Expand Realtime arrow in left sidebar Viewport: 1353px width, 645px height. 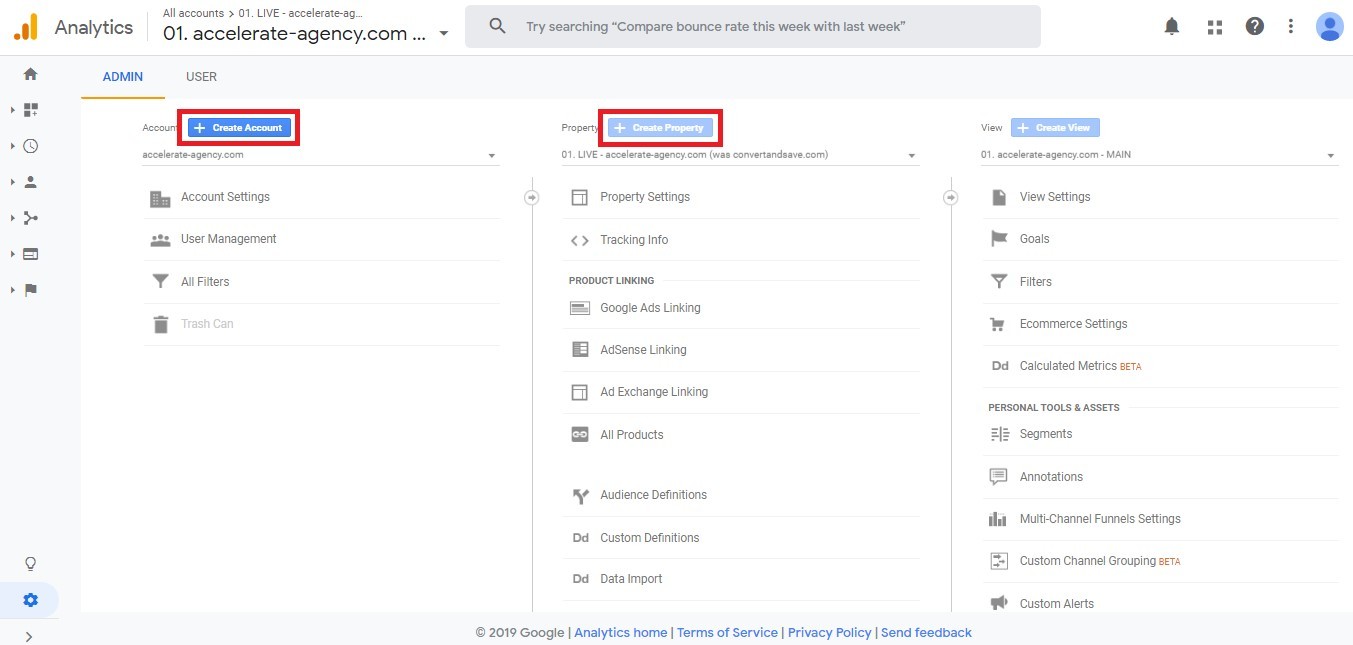coord(12,146)
